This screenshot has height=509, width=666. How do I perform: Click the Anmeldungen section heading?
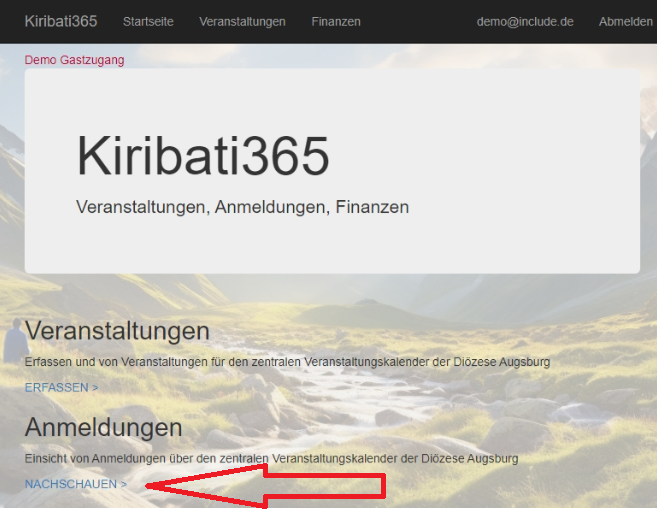103,427
